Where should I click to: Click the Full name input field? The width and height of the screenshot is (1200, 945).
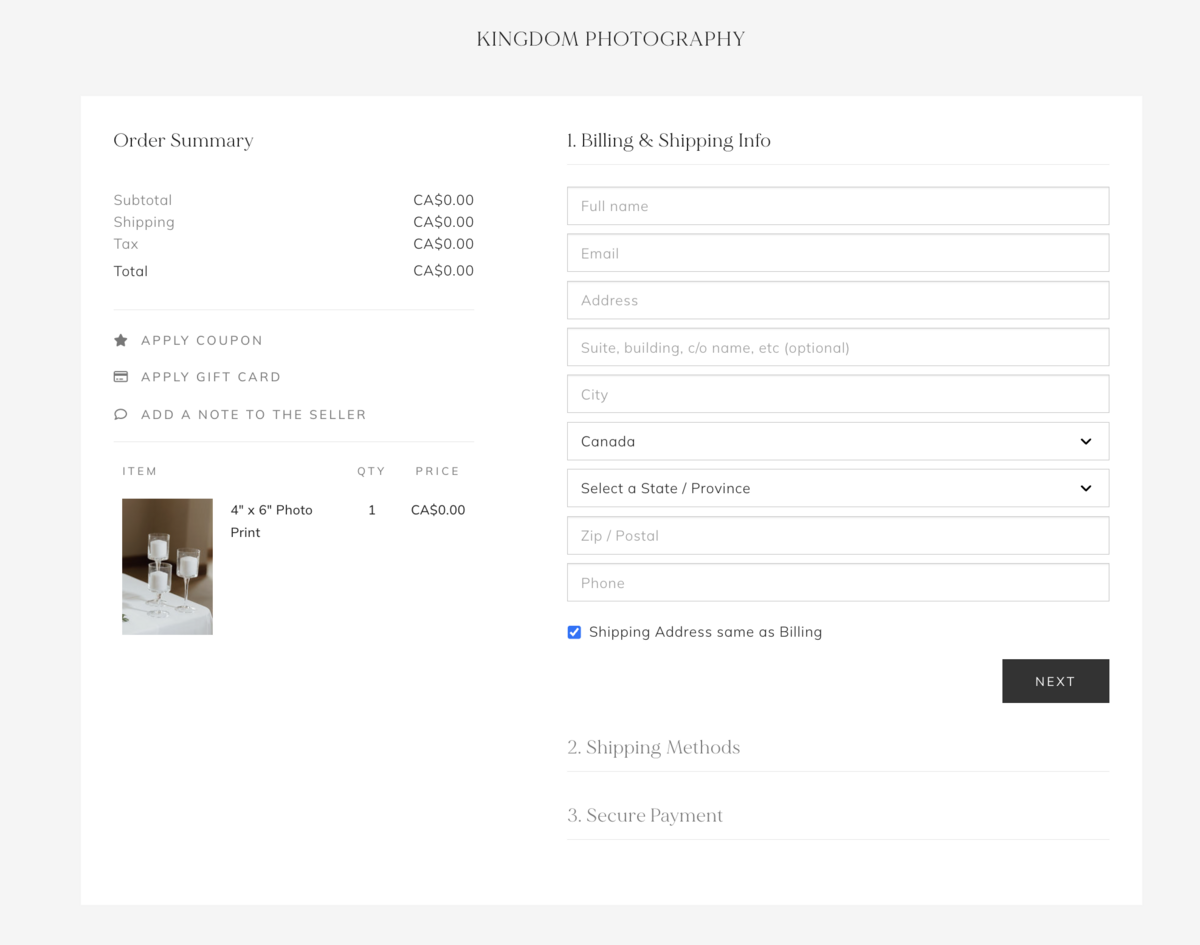coord(837,206)
